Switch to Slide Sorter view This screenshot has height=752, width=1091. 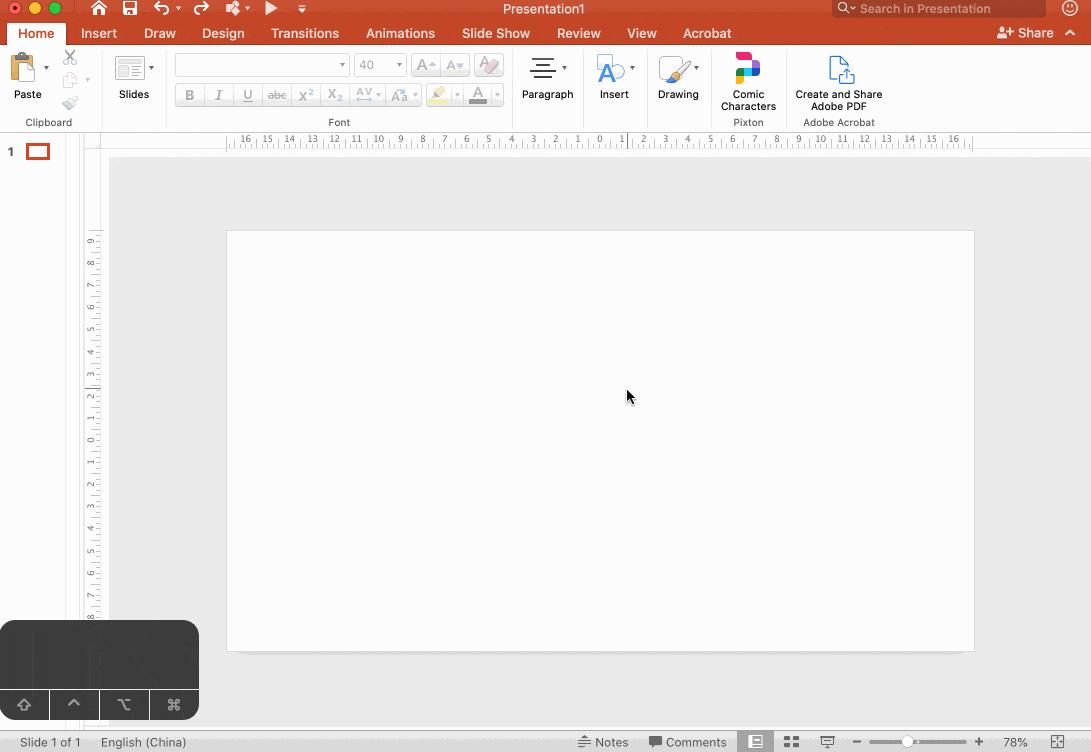(x=791, y=742)
